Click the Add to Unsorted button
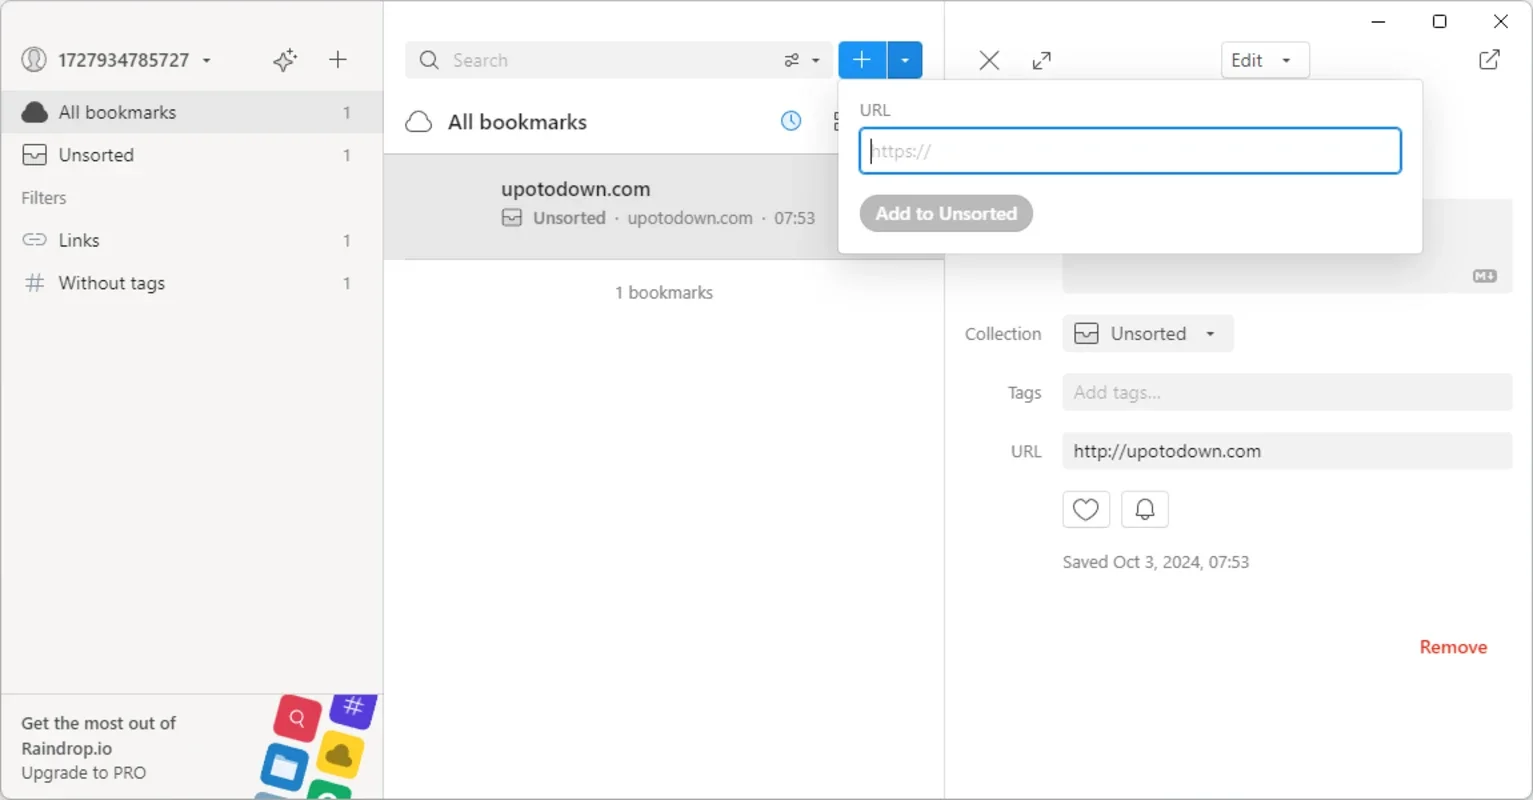The width and height of the screenshot is (1533, 800). pos(946,213)
